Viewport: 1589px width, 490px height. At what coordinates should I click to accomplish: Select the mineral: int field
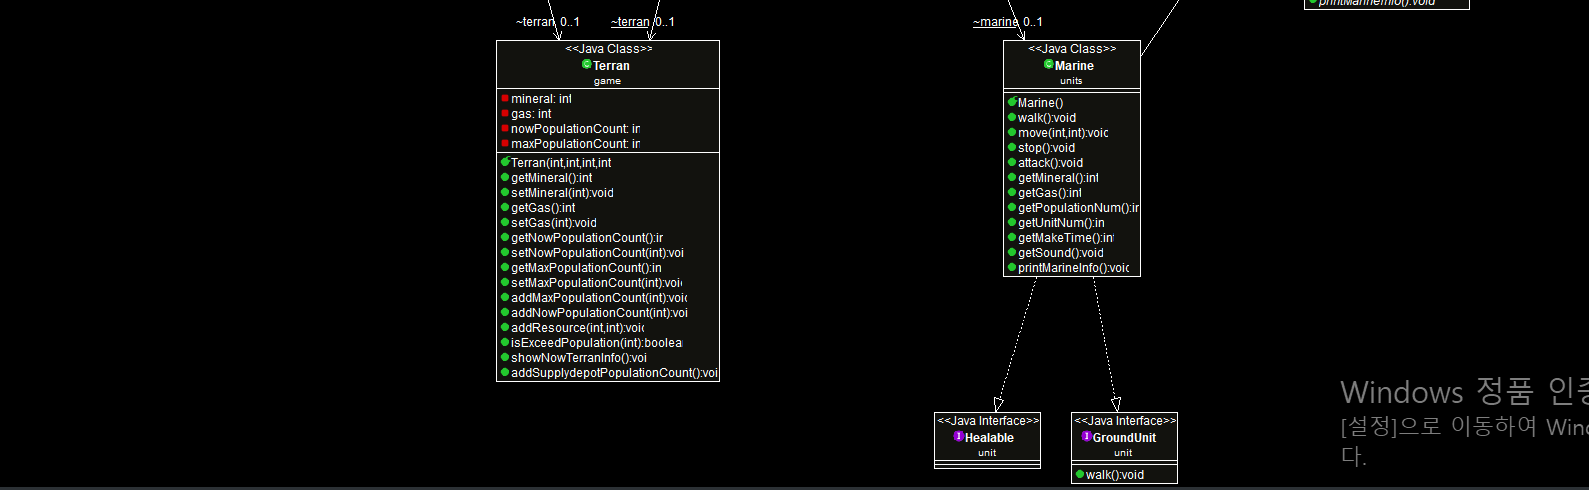tap(541, 99)
